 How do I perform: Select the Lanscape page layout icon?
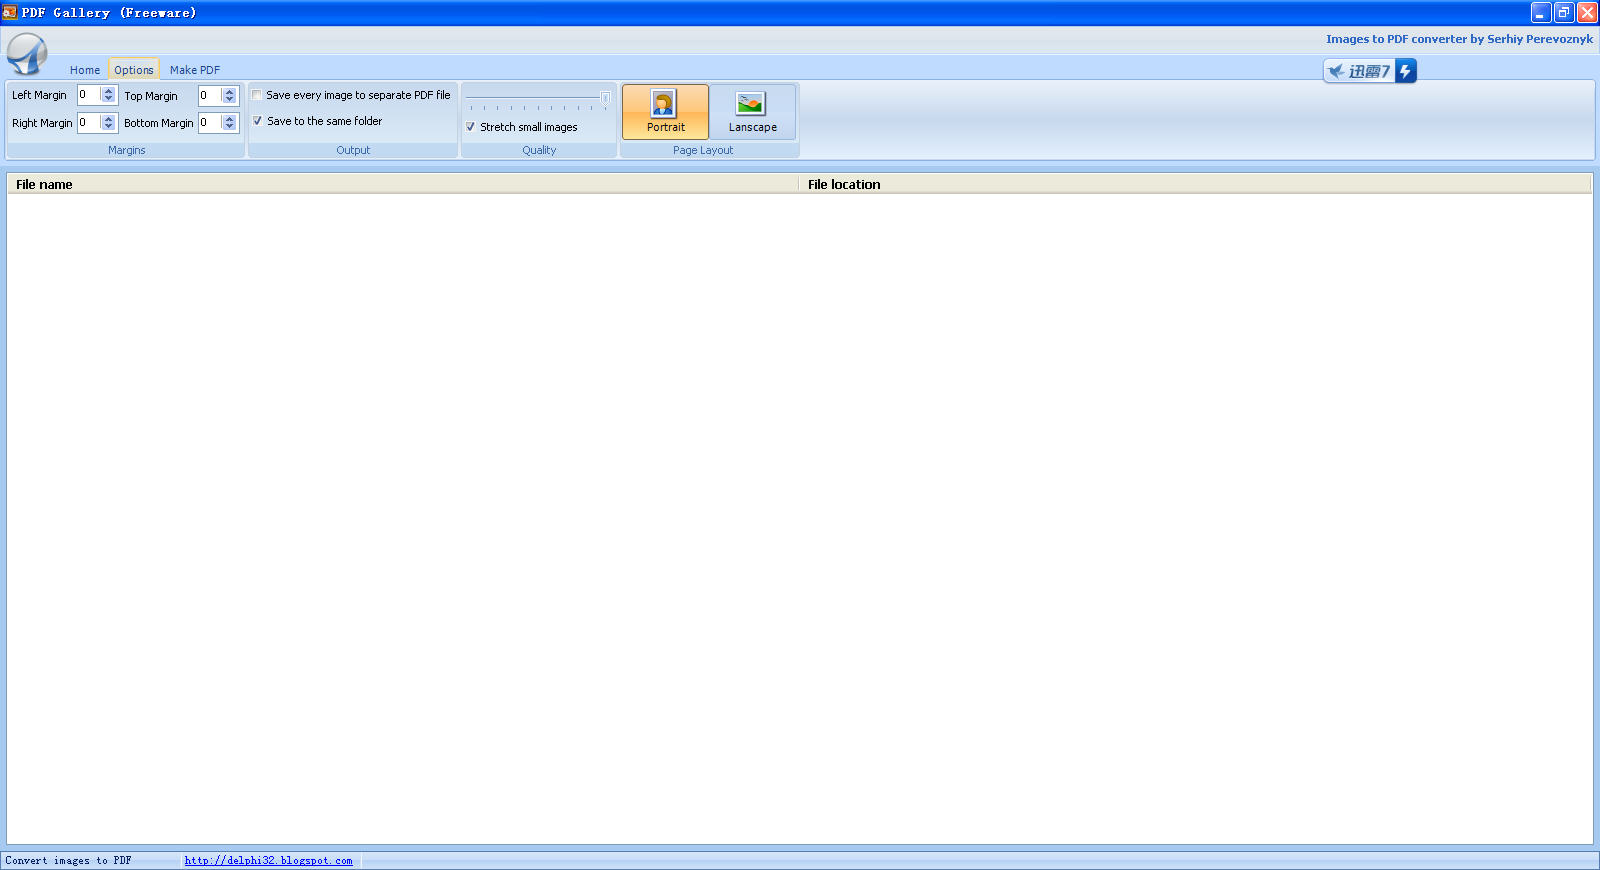(x=752, y=111)
